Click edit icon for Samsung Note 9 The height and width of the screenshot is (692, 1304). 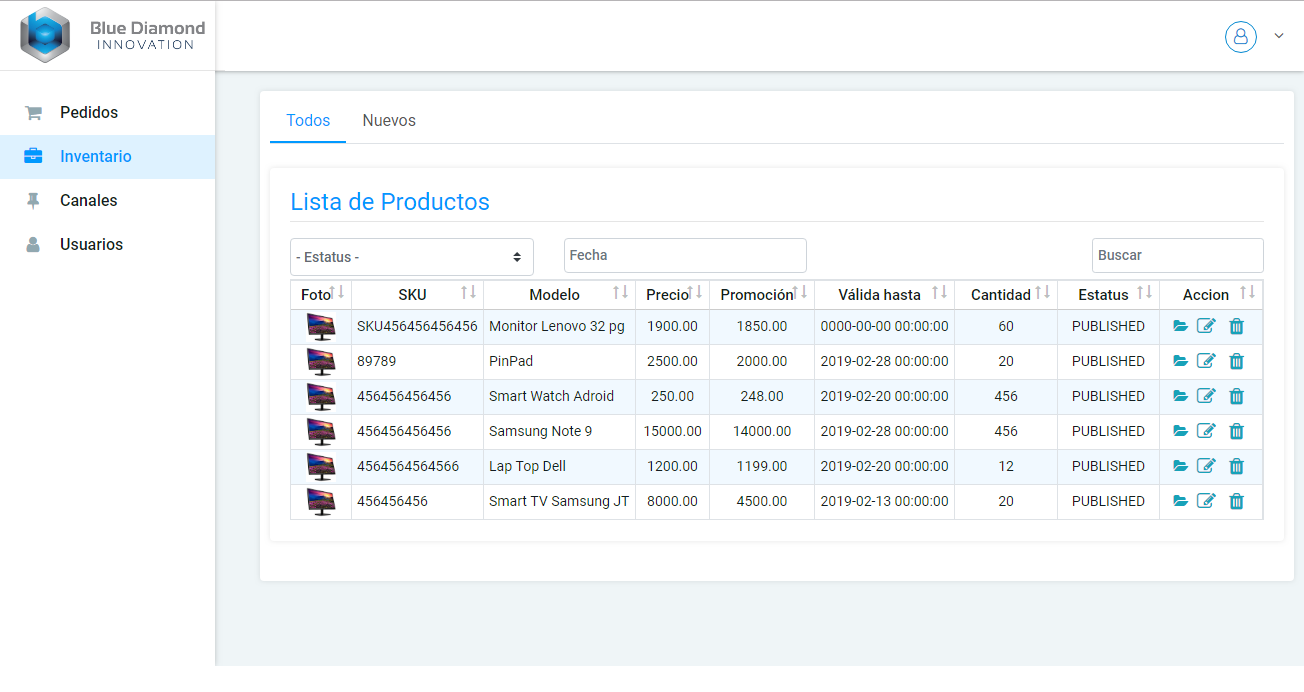pos(1207,431)
